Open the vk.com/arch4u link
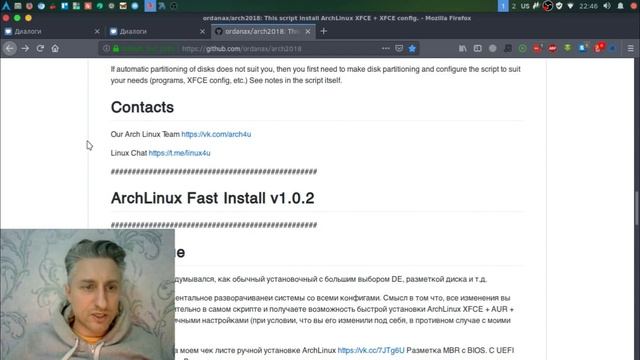This screenshot has width=640, height=360. pyautogui.click(x=216, y=134)
